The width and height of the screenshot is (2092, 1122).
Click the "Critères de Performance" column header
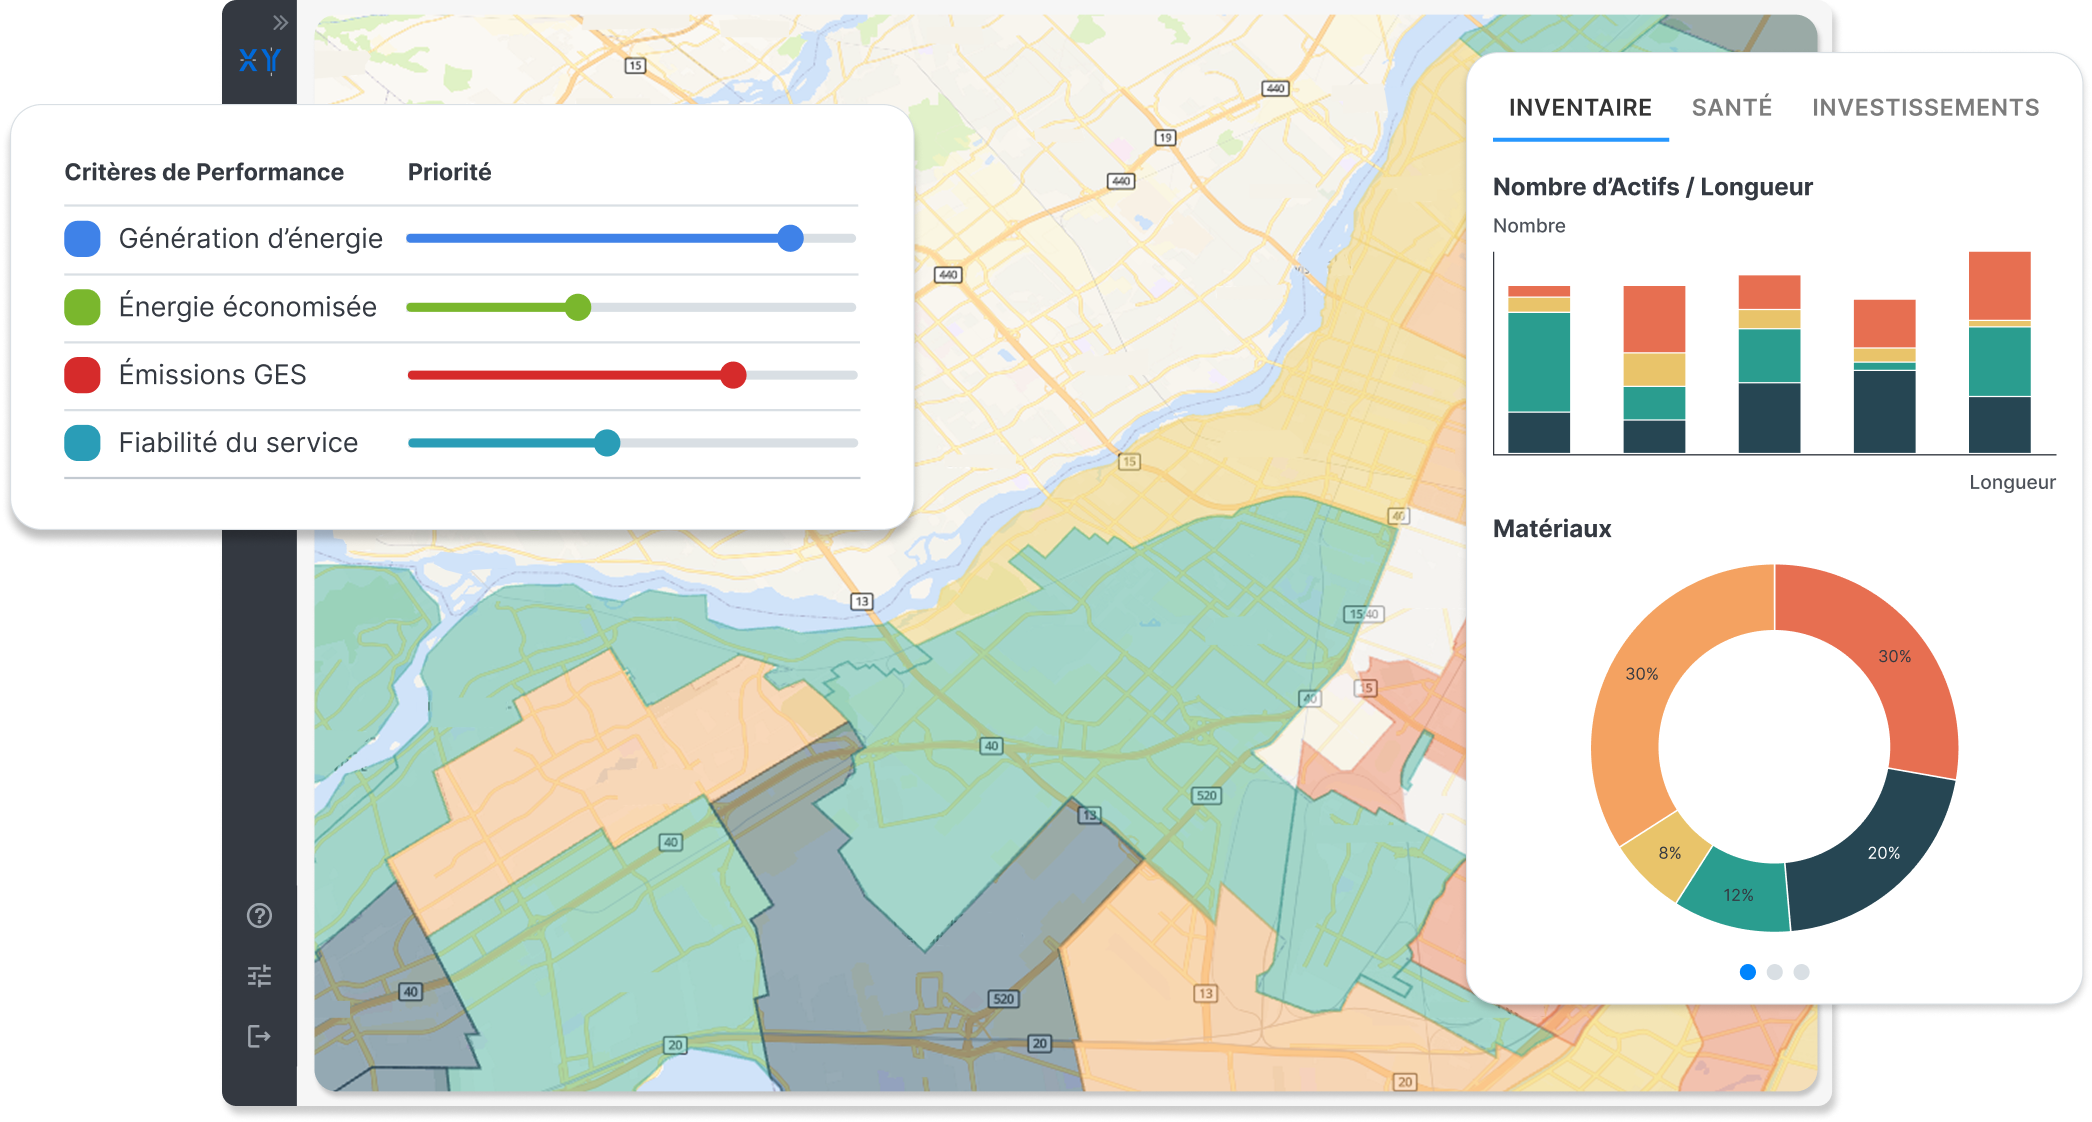click(204, 172)
